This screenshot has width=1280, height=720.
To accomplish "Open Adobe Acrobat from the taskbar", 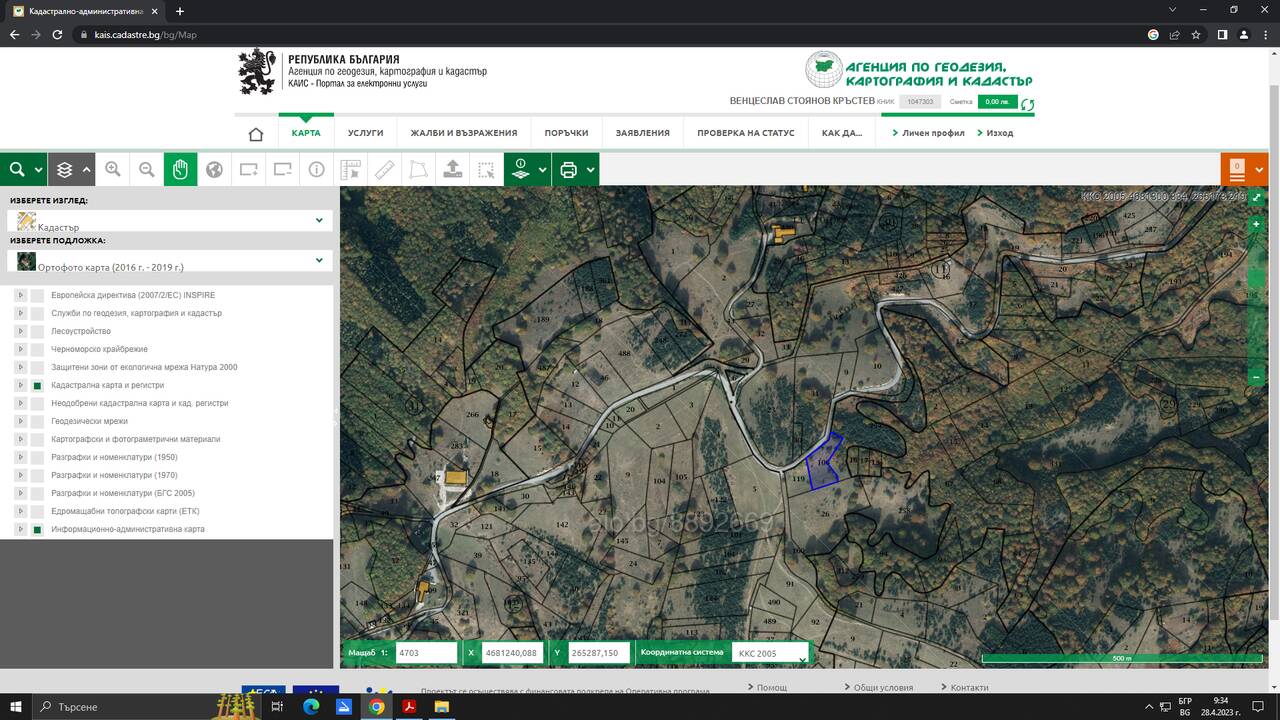I will (409, 706).
